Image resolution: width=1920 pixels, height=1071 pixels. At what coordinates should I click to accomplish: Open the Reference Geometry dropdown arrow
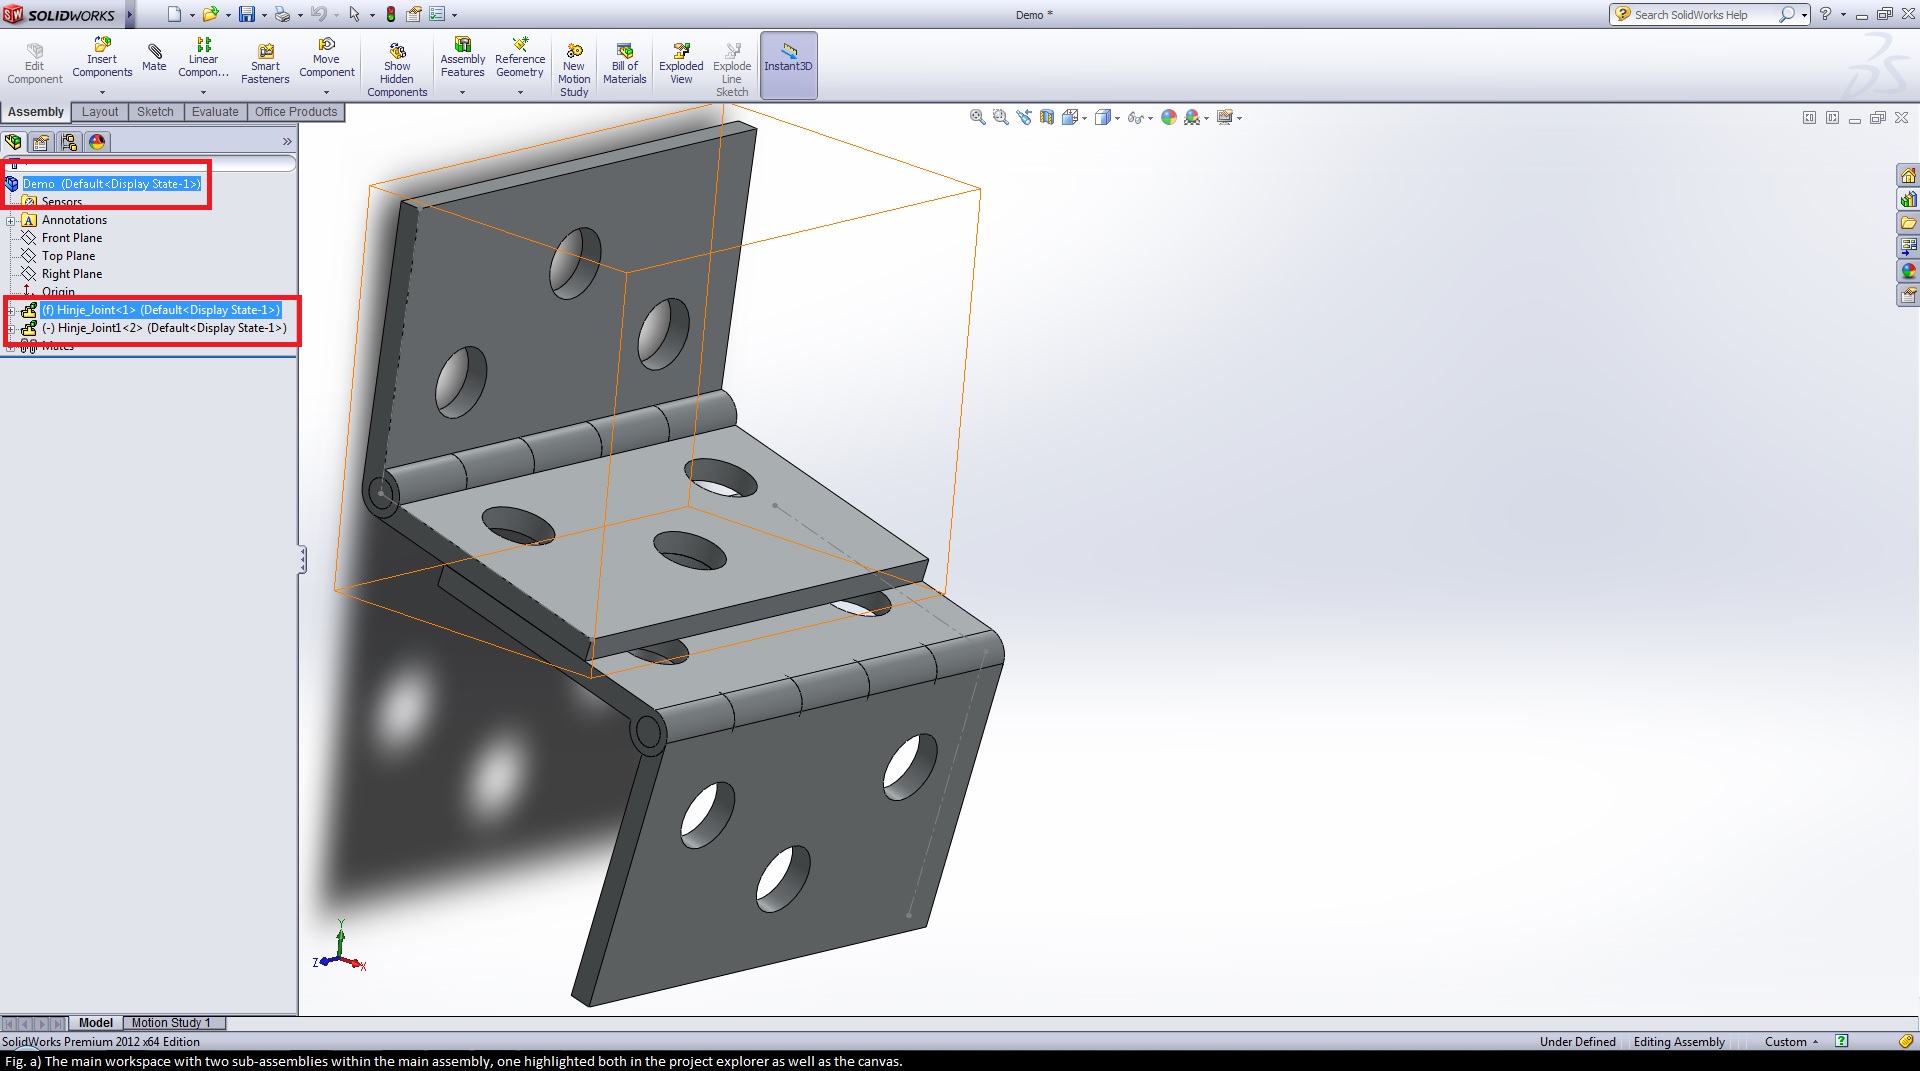[520, 93]
